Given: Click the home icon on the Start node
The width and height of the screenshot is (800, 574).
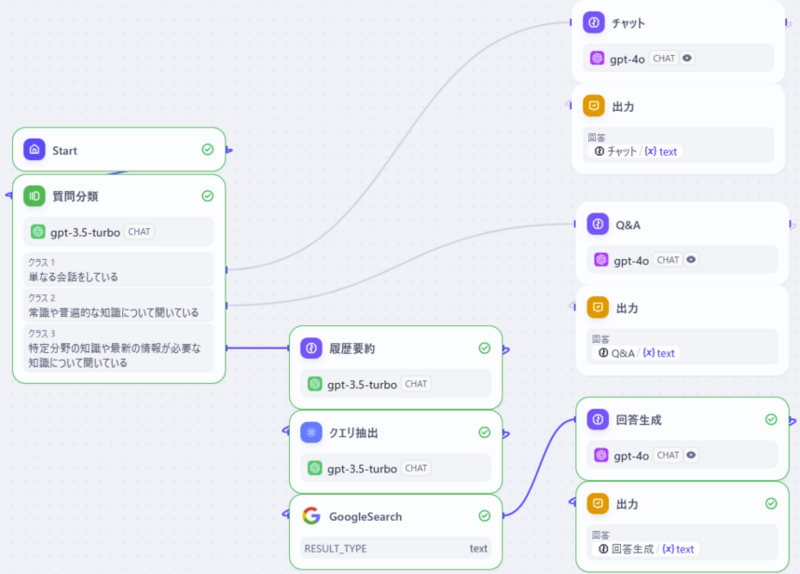Looking at the screenshot, I should pos(35,150).
